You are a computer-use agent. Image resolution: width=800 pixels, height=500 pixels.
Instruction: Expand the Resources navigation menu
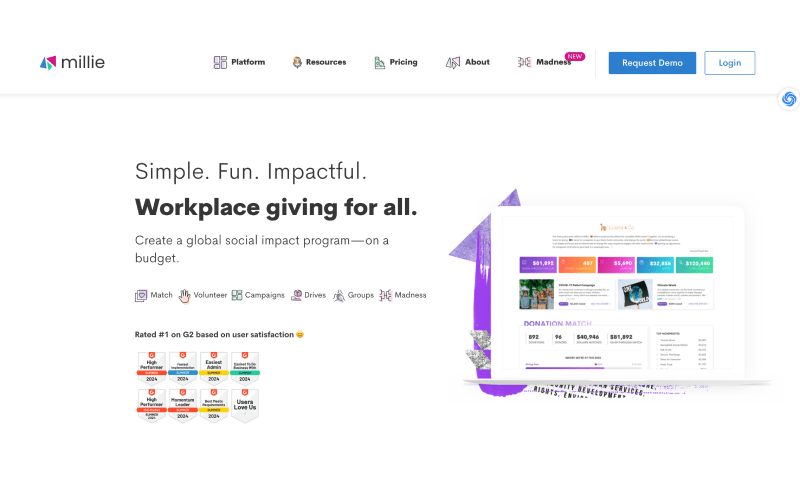point(318,62)
